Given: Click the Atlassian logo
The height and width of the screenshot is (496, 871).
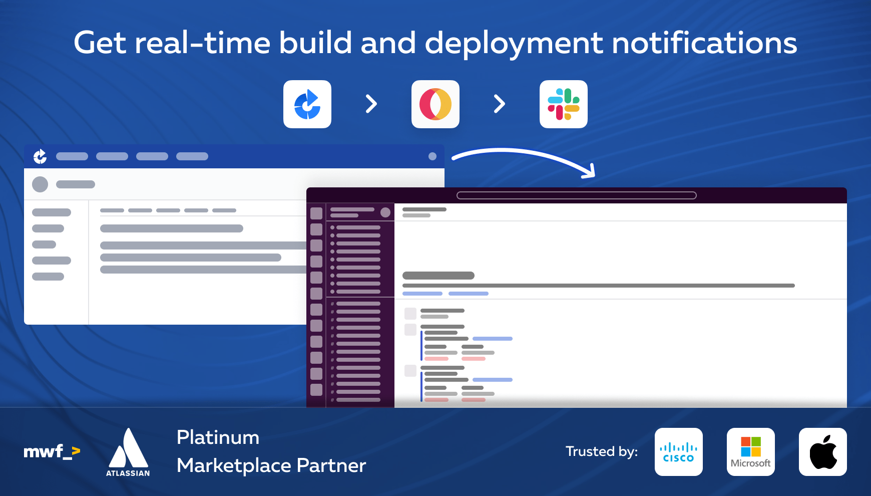Looking at the screenshot, I should [x=128, y=452].
